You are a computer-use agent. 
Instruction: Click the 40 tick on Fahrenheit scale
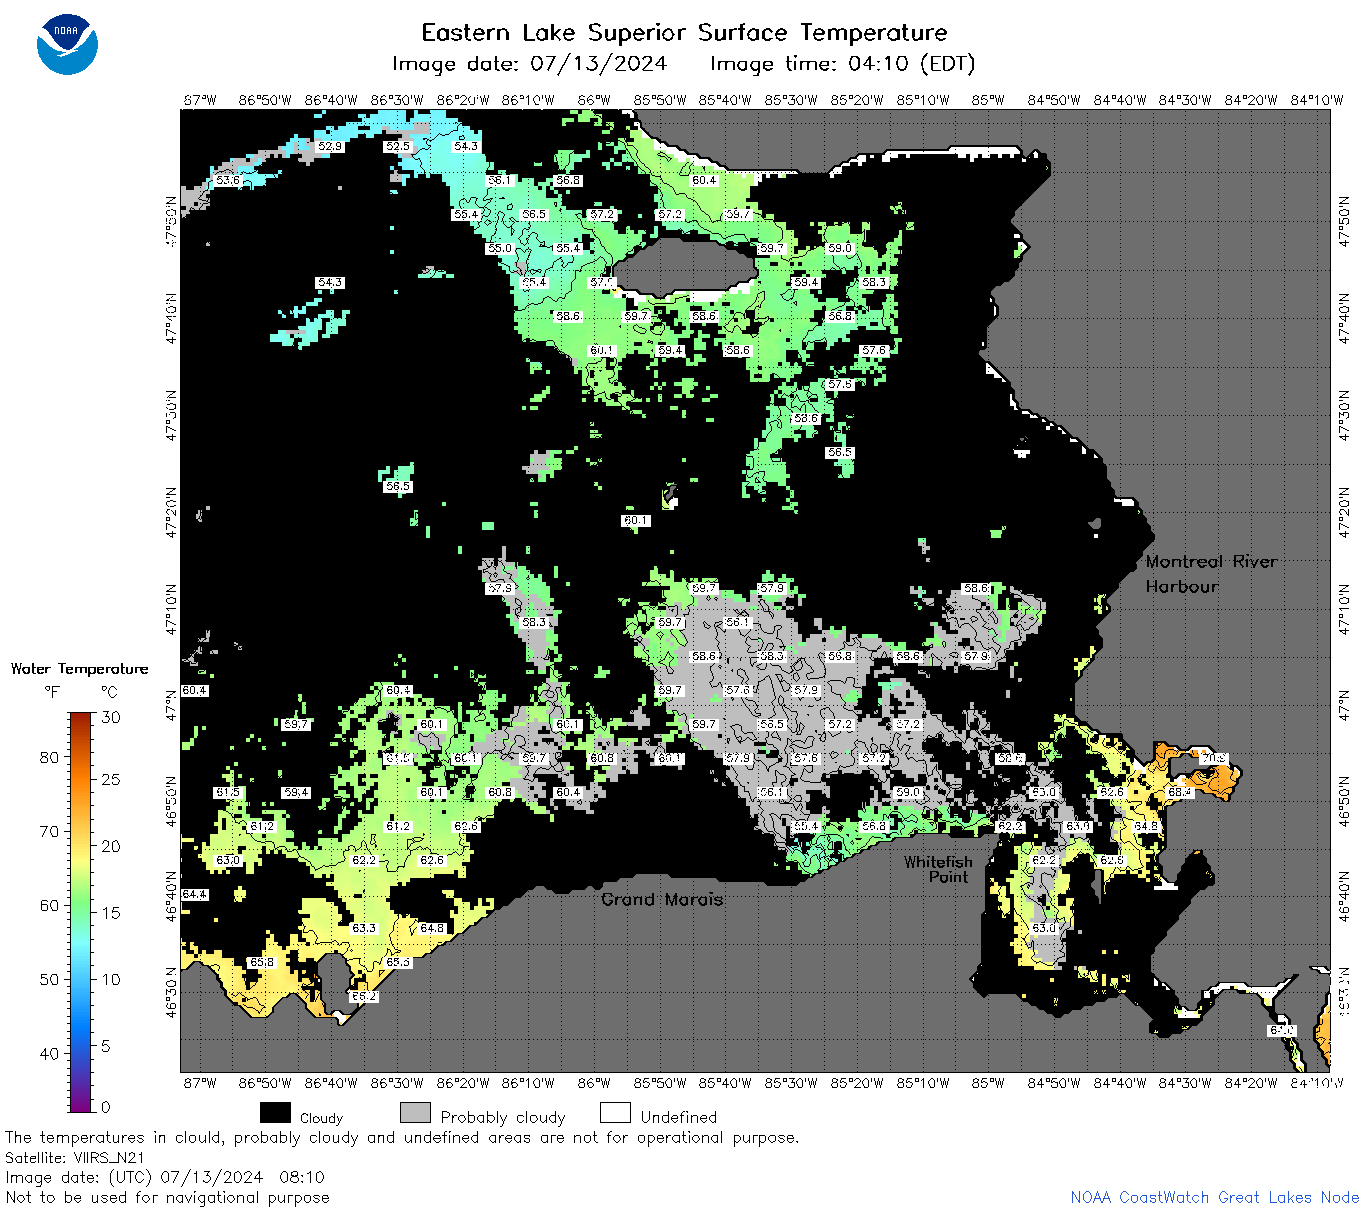tap(49, 1053)
